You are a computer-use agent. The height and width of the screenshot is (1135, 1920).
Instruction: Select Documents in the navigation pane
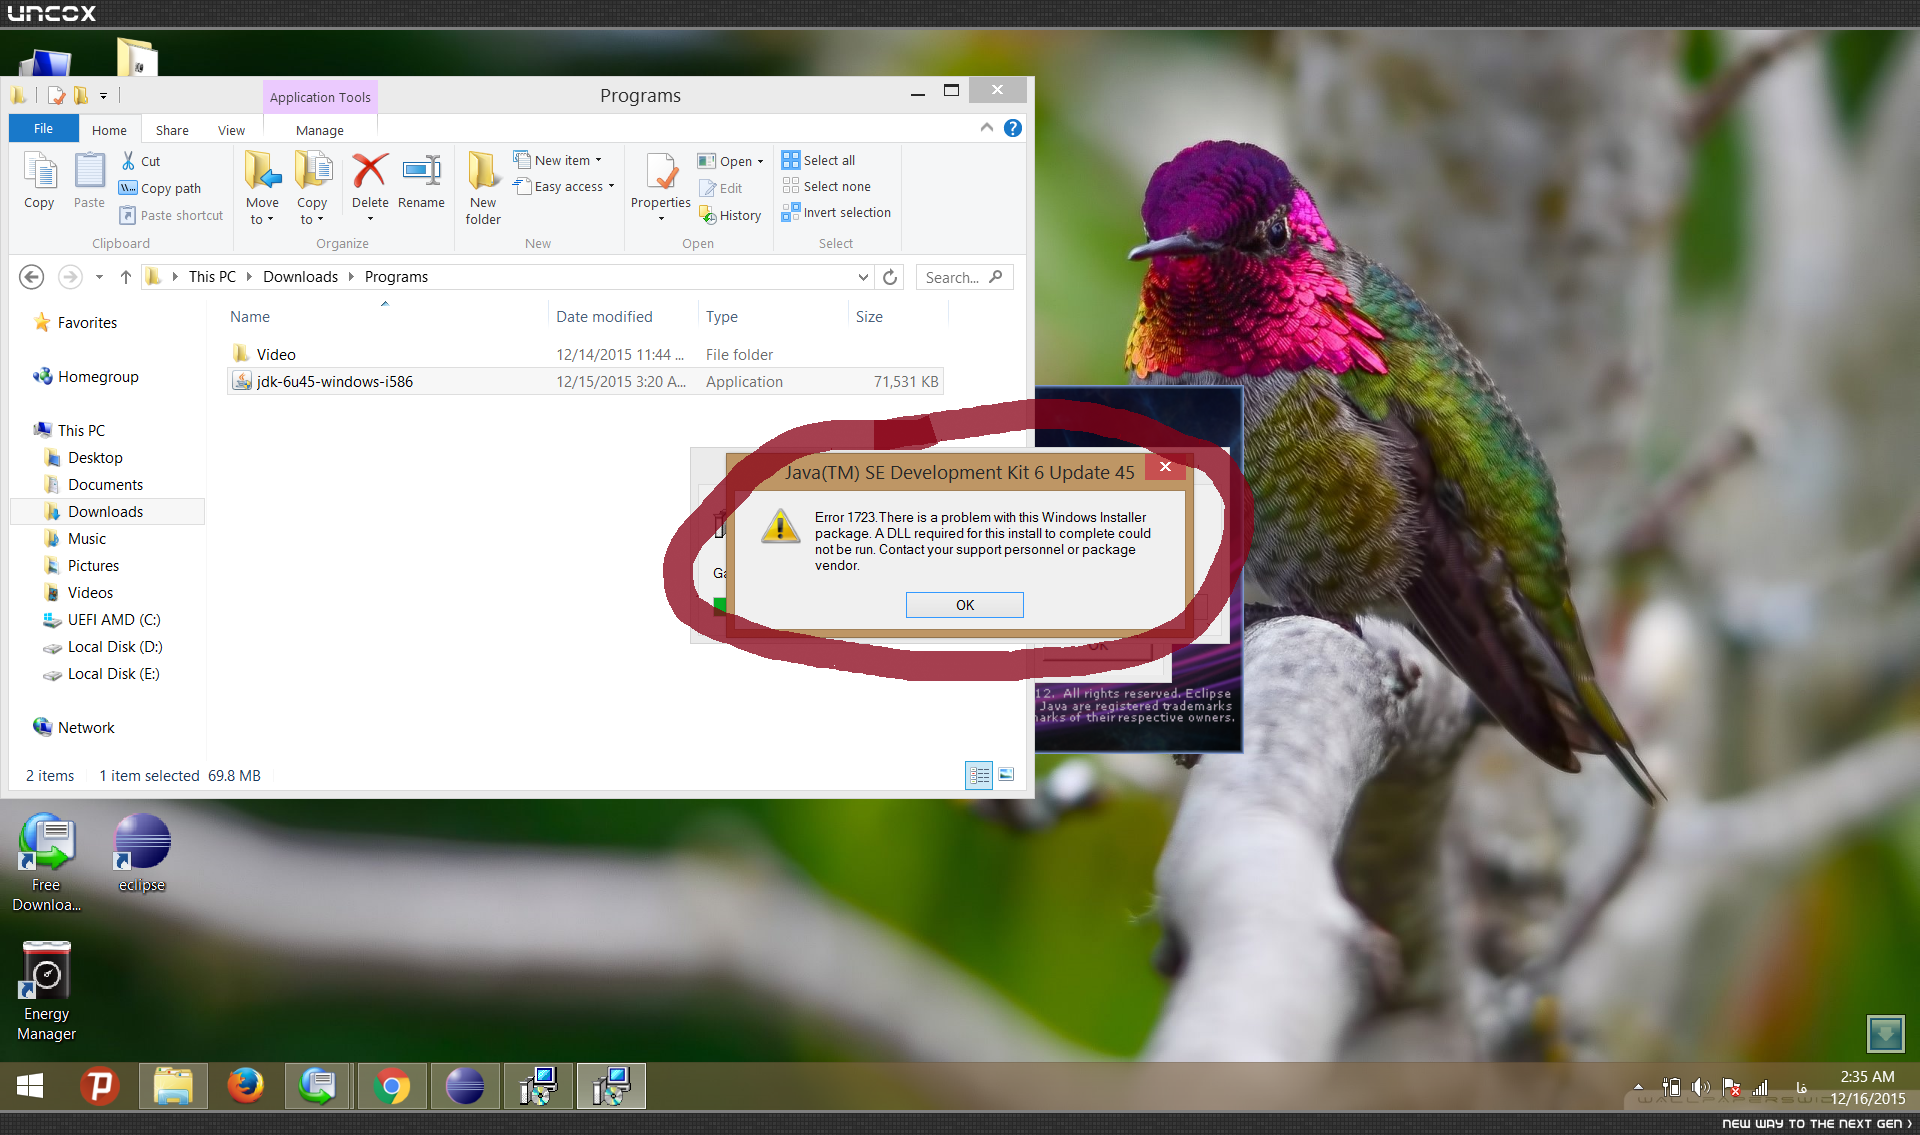tap(105, 484)
